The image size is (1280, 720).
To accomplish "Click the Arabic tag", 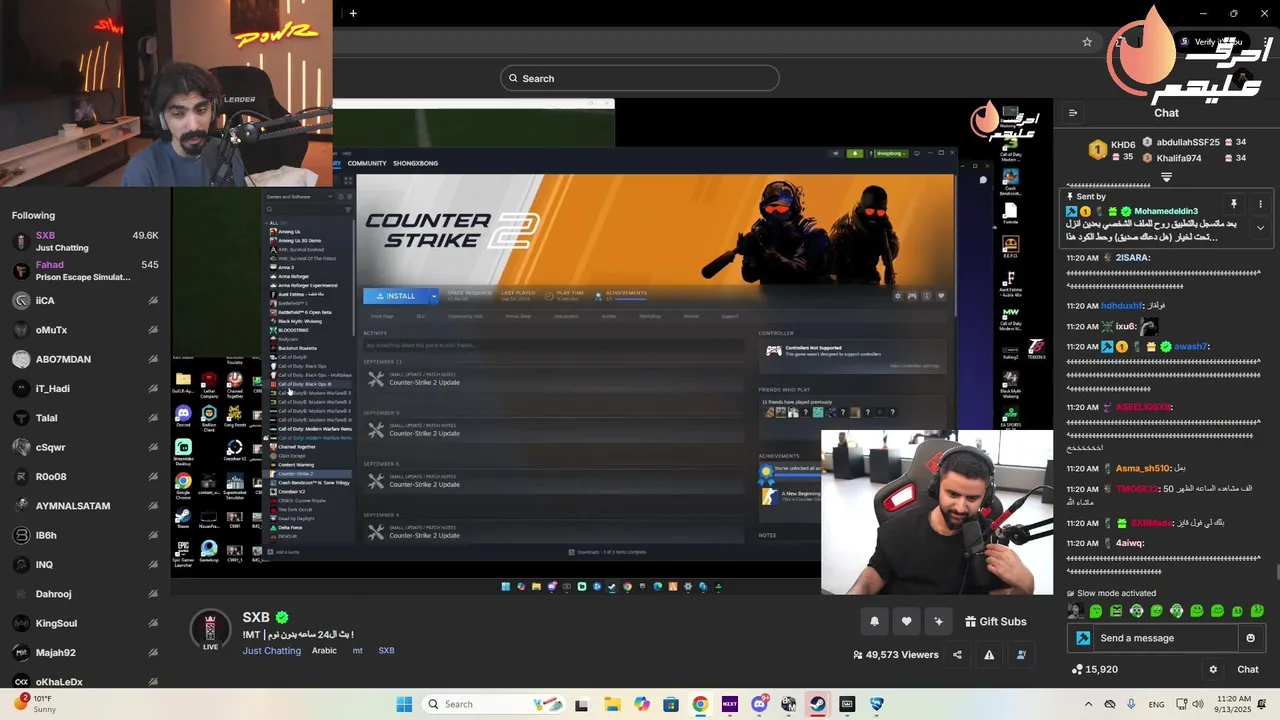I will 324,651.
